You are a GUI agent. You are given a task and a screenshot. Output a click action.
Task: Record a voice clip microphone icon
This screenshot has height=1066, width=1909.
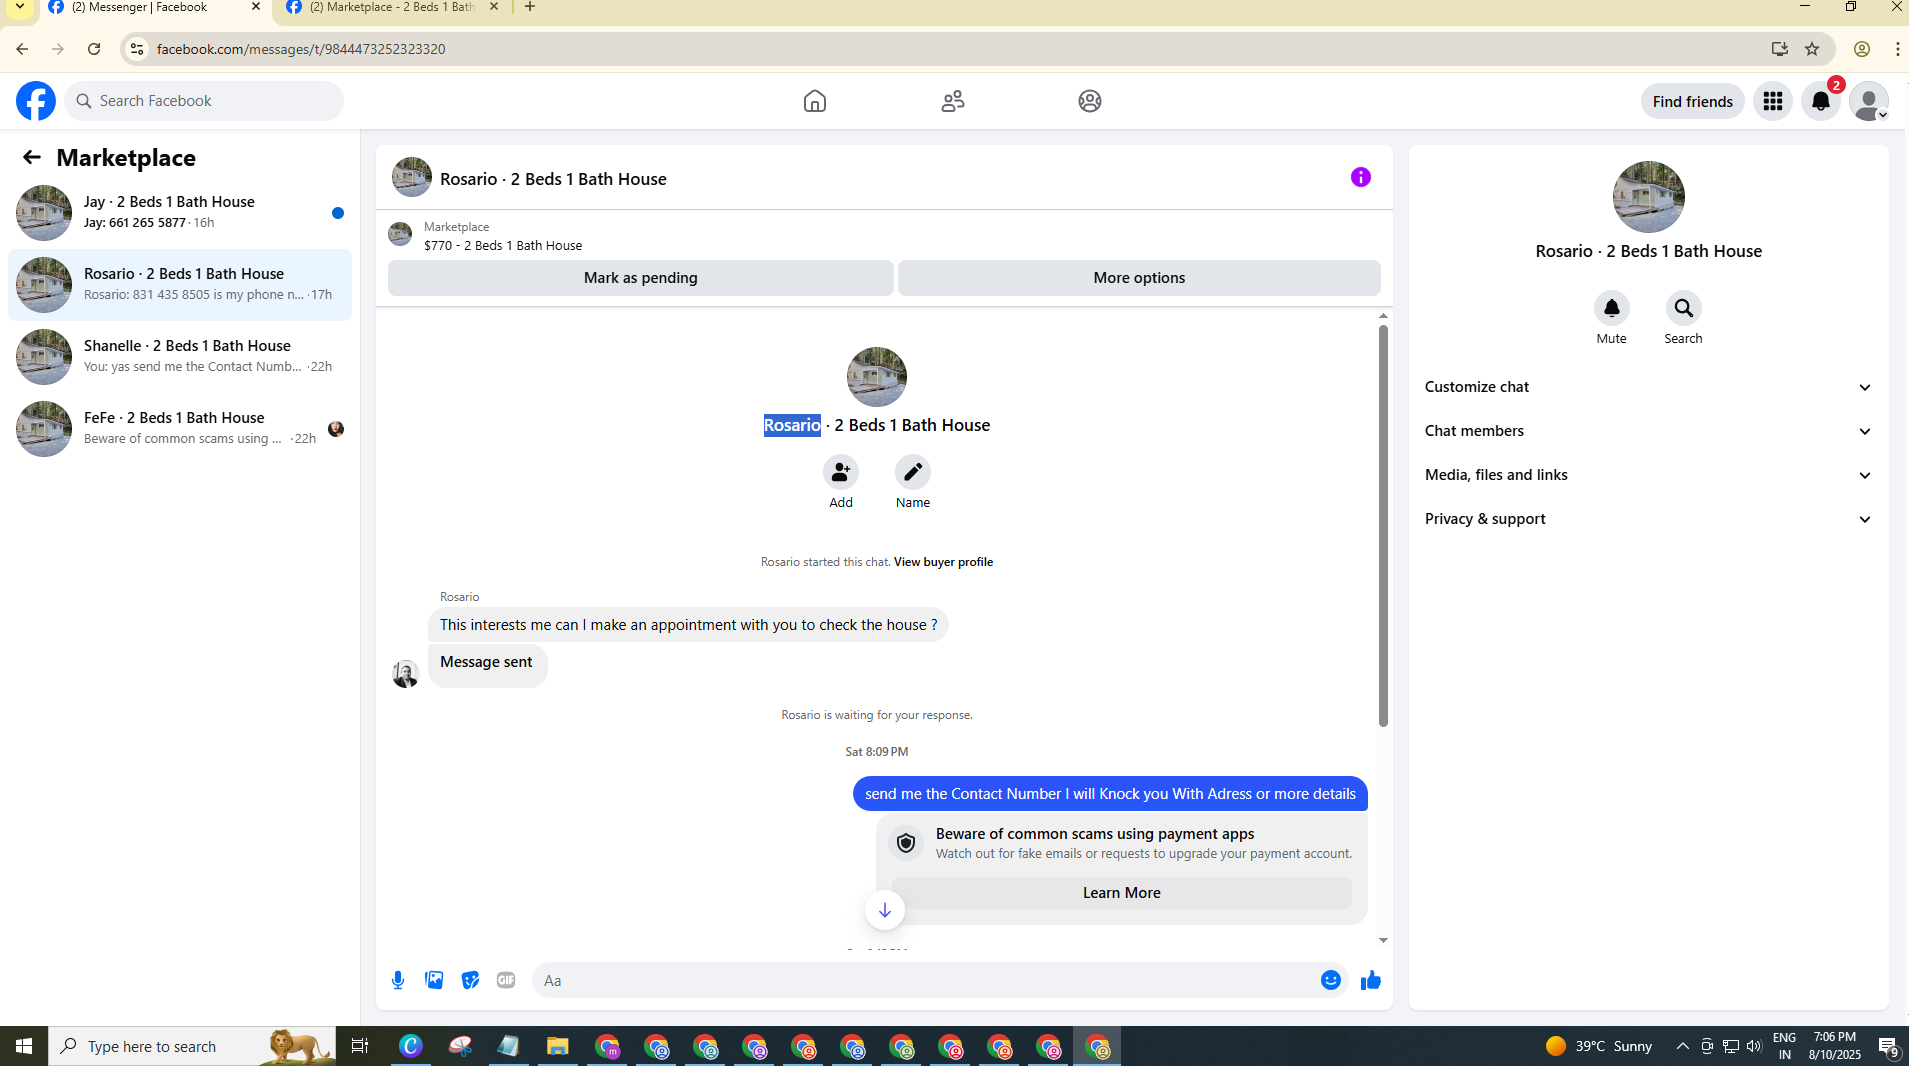pyautogui.click(x=398, y=980)
